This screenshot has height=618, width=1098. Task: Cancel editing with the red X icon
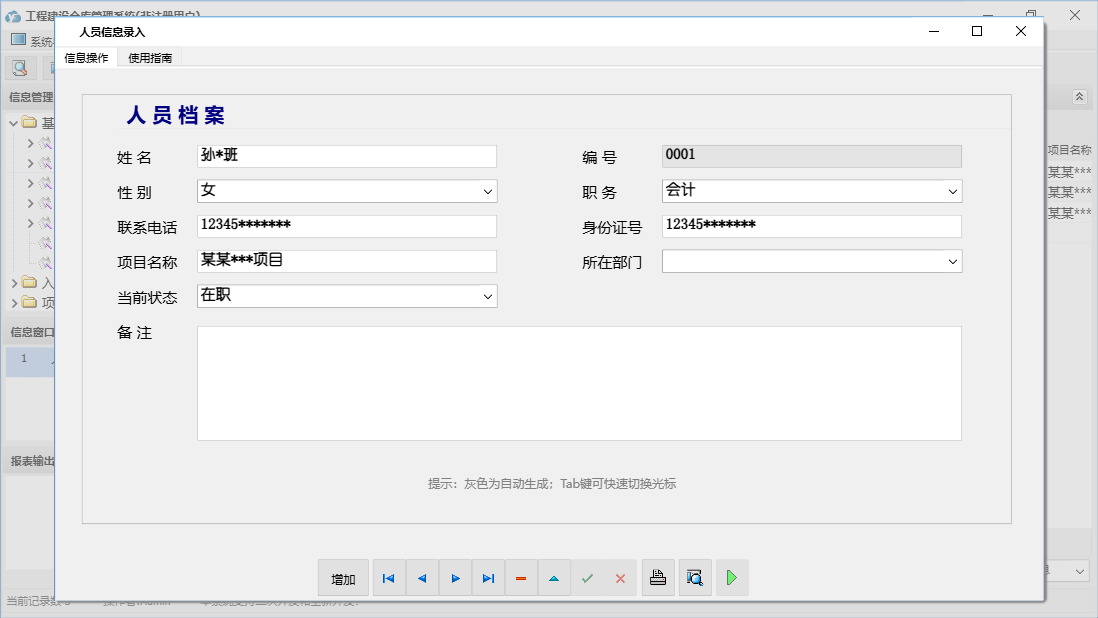pos(621,577)
